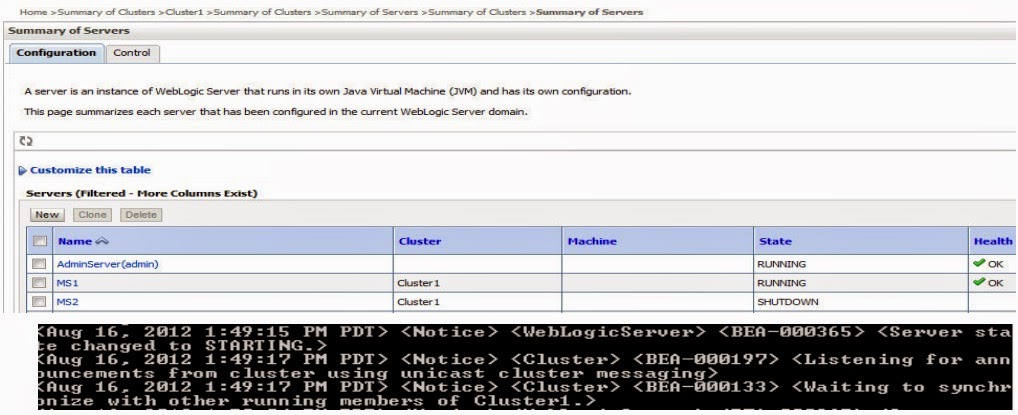The width and height of the screenshot is (1018, 415).
Task: Sort table by Cluster column header
Action: point(419,241)
